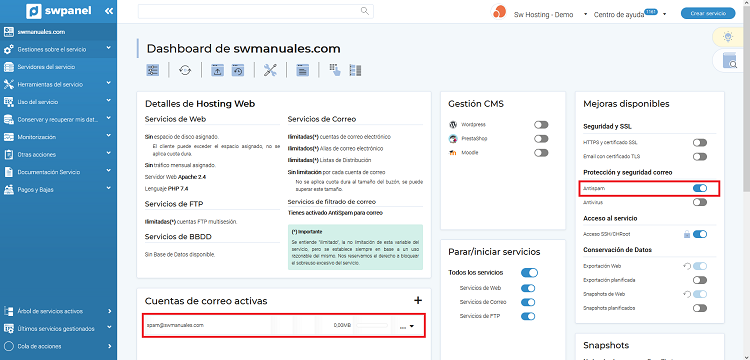
Task: Click the Monitorización sidebar icon
Action: (x=9, y=137)
